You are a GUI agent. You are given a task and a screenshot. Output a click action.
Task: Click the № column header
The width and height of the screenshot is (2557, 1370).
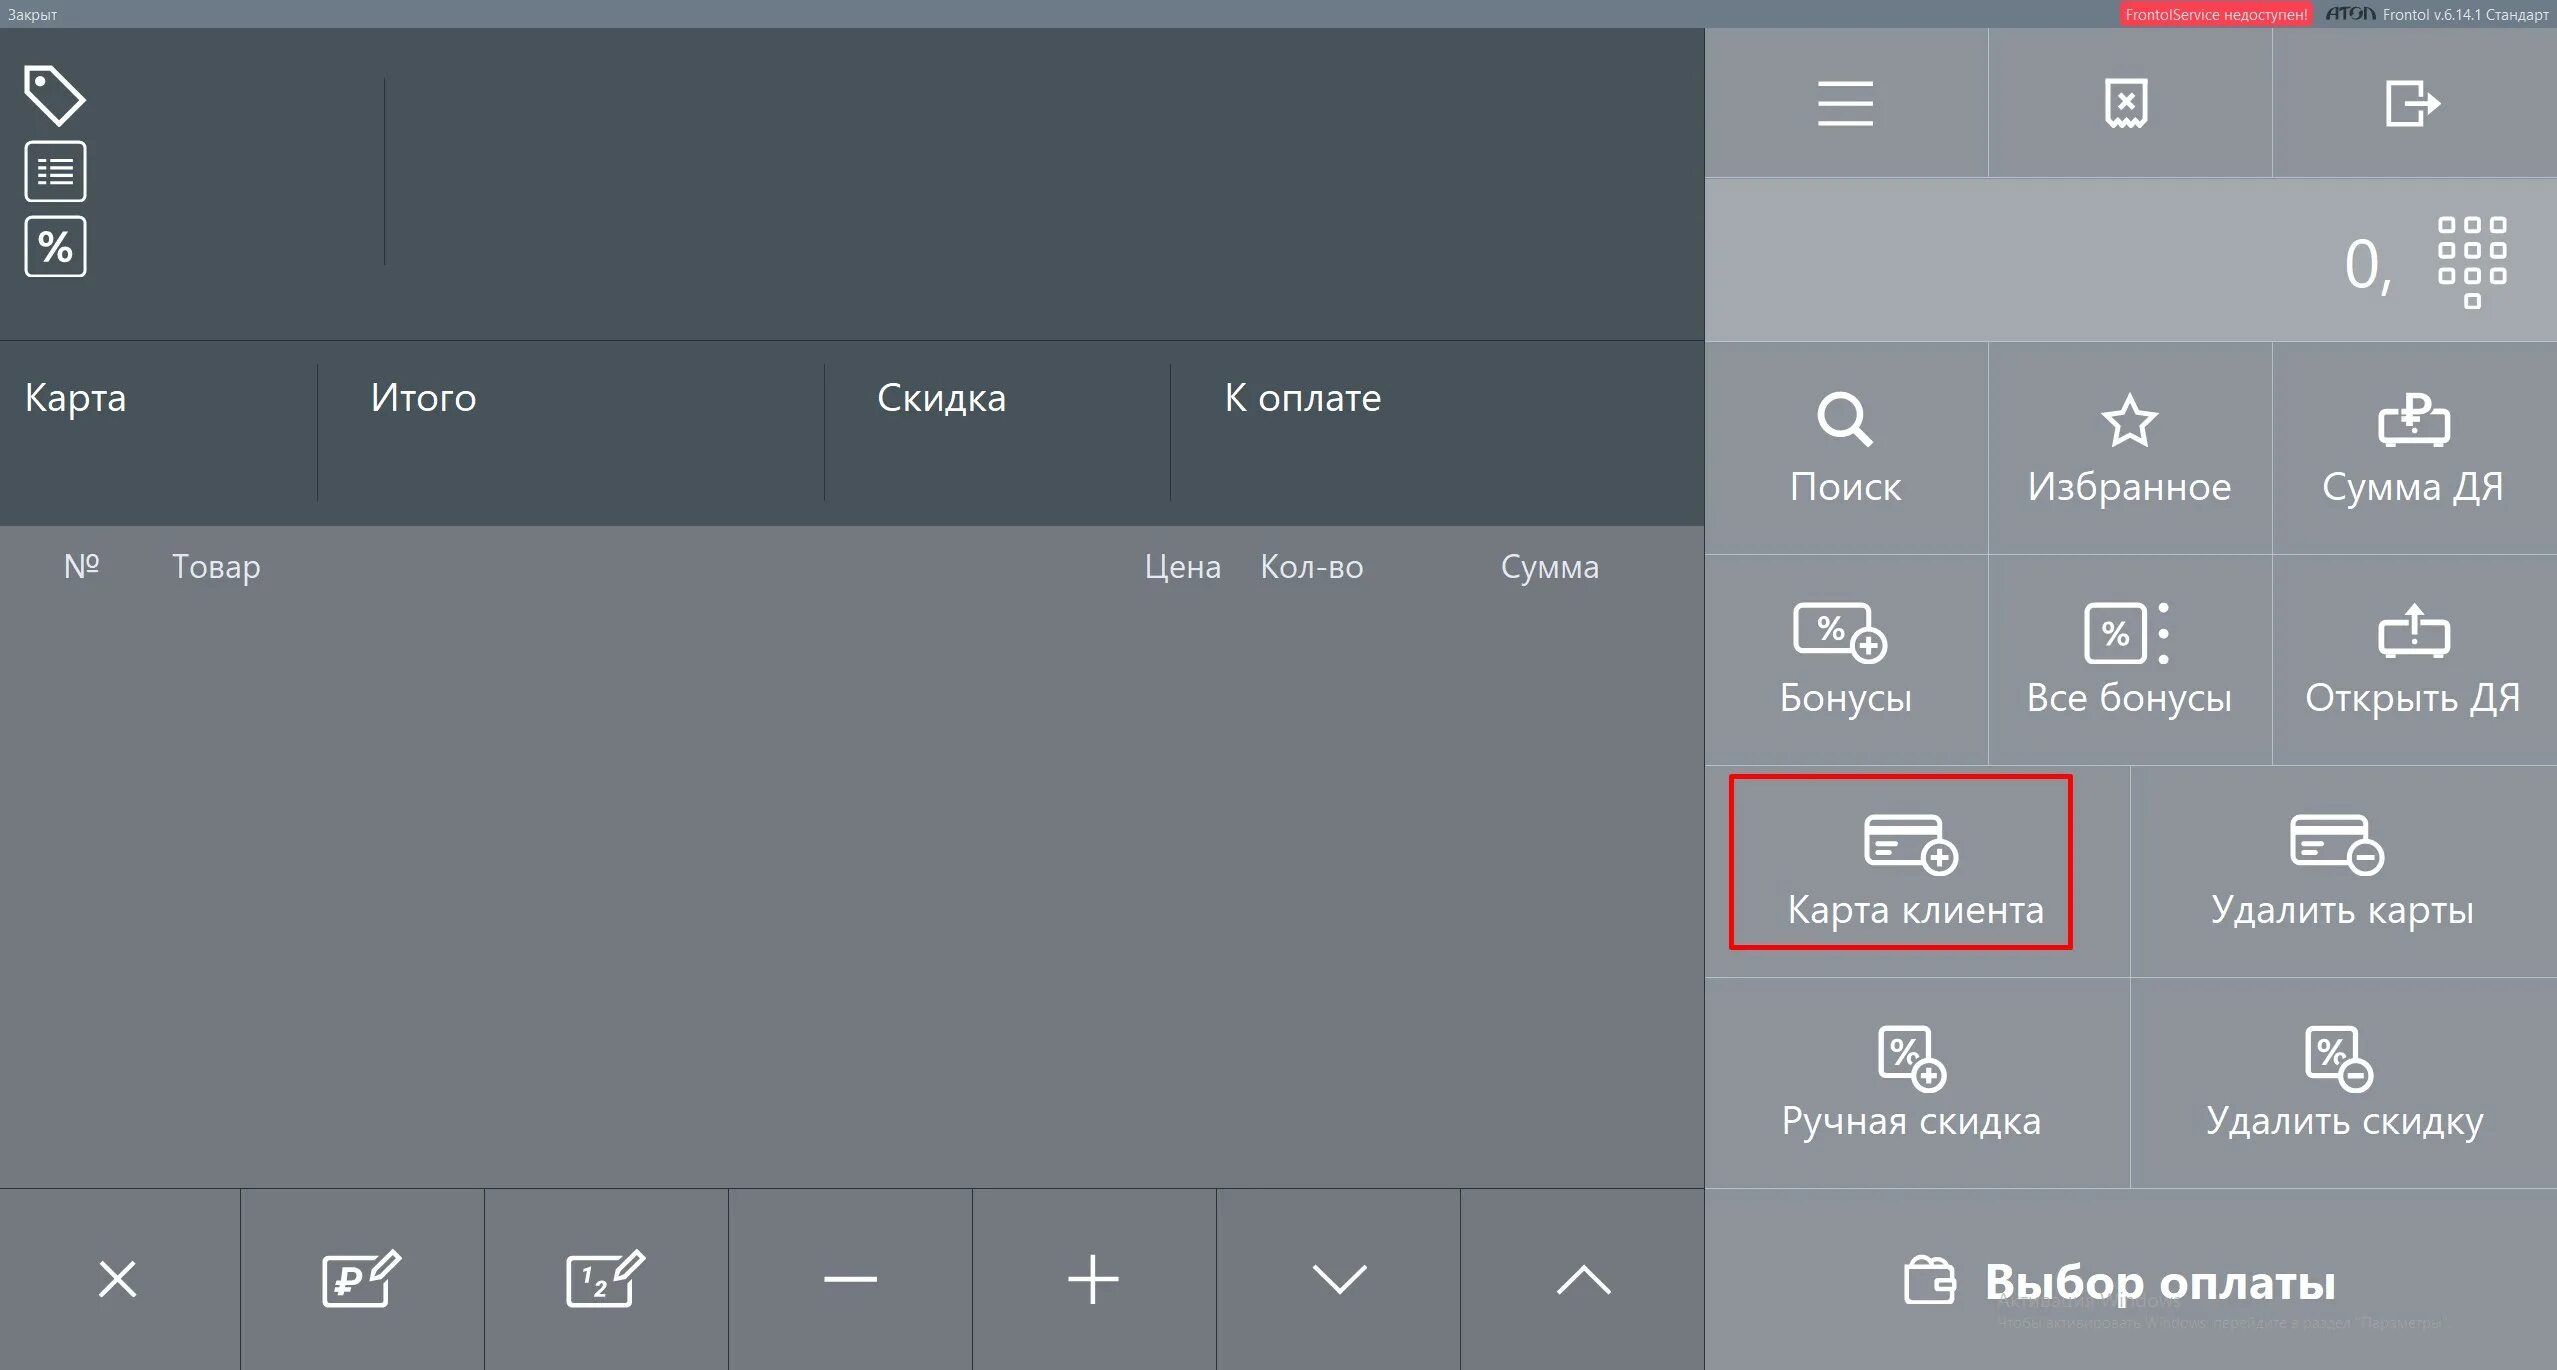pos(81,565)
